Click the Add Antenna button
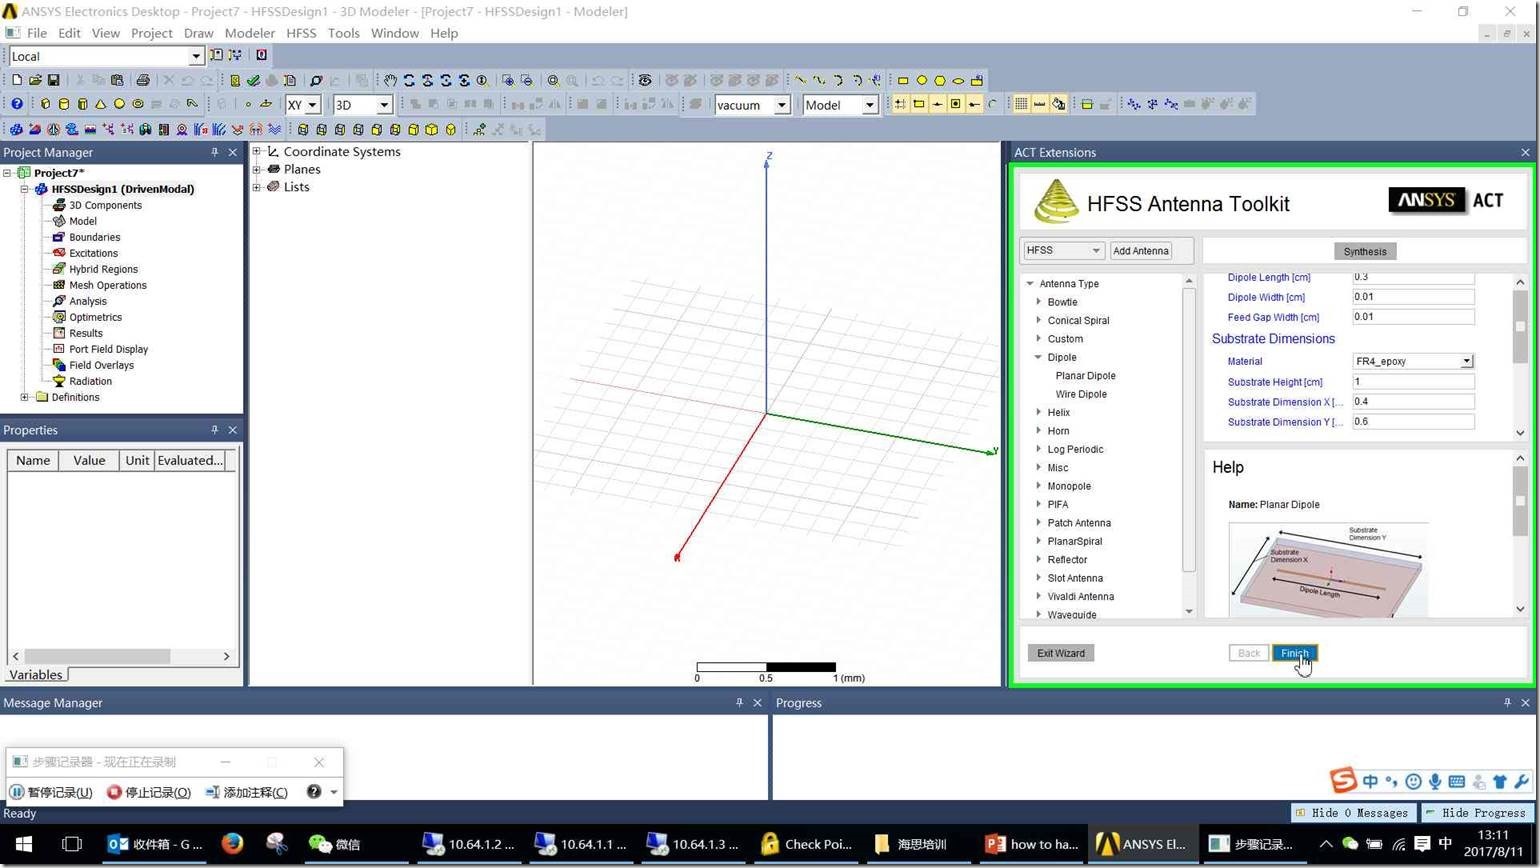 click(x=1140, y=251)
